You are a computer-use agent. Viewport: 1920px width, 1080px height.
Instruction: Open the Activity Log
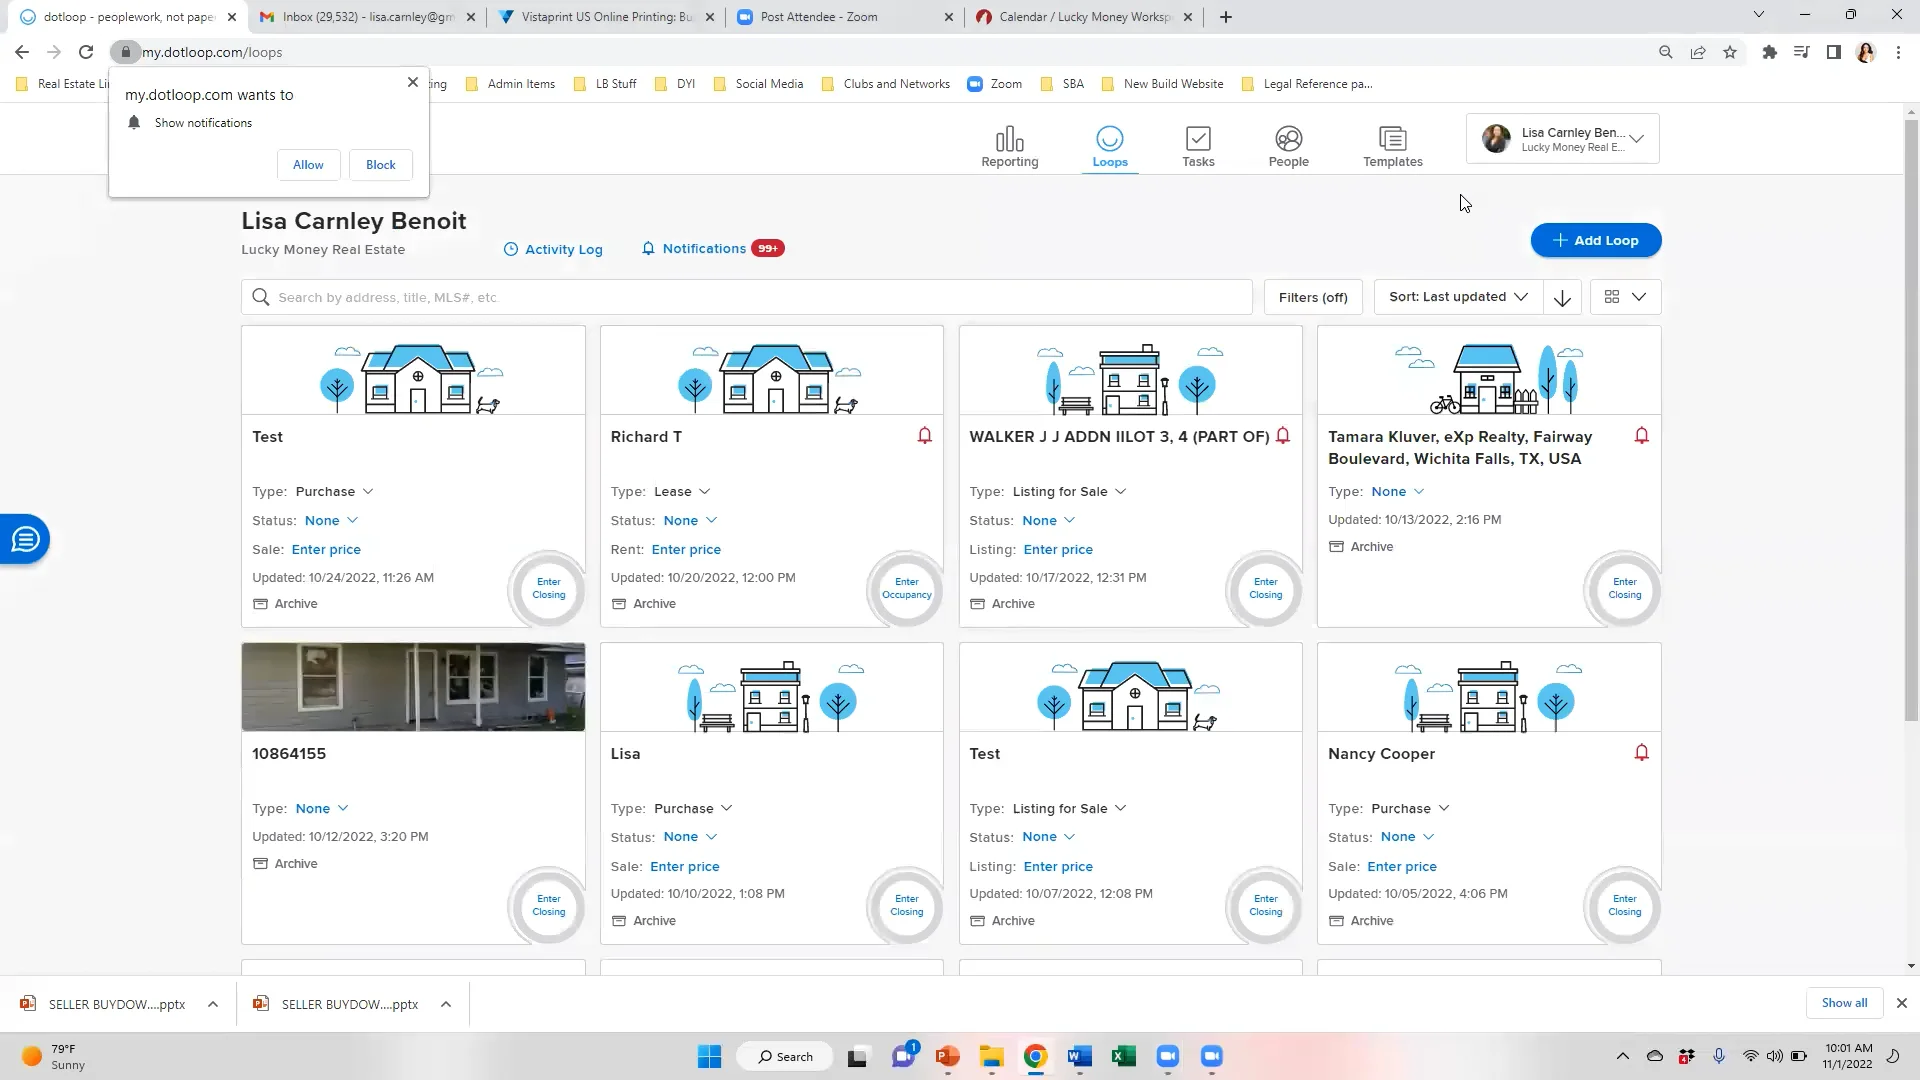pos(553,249)
